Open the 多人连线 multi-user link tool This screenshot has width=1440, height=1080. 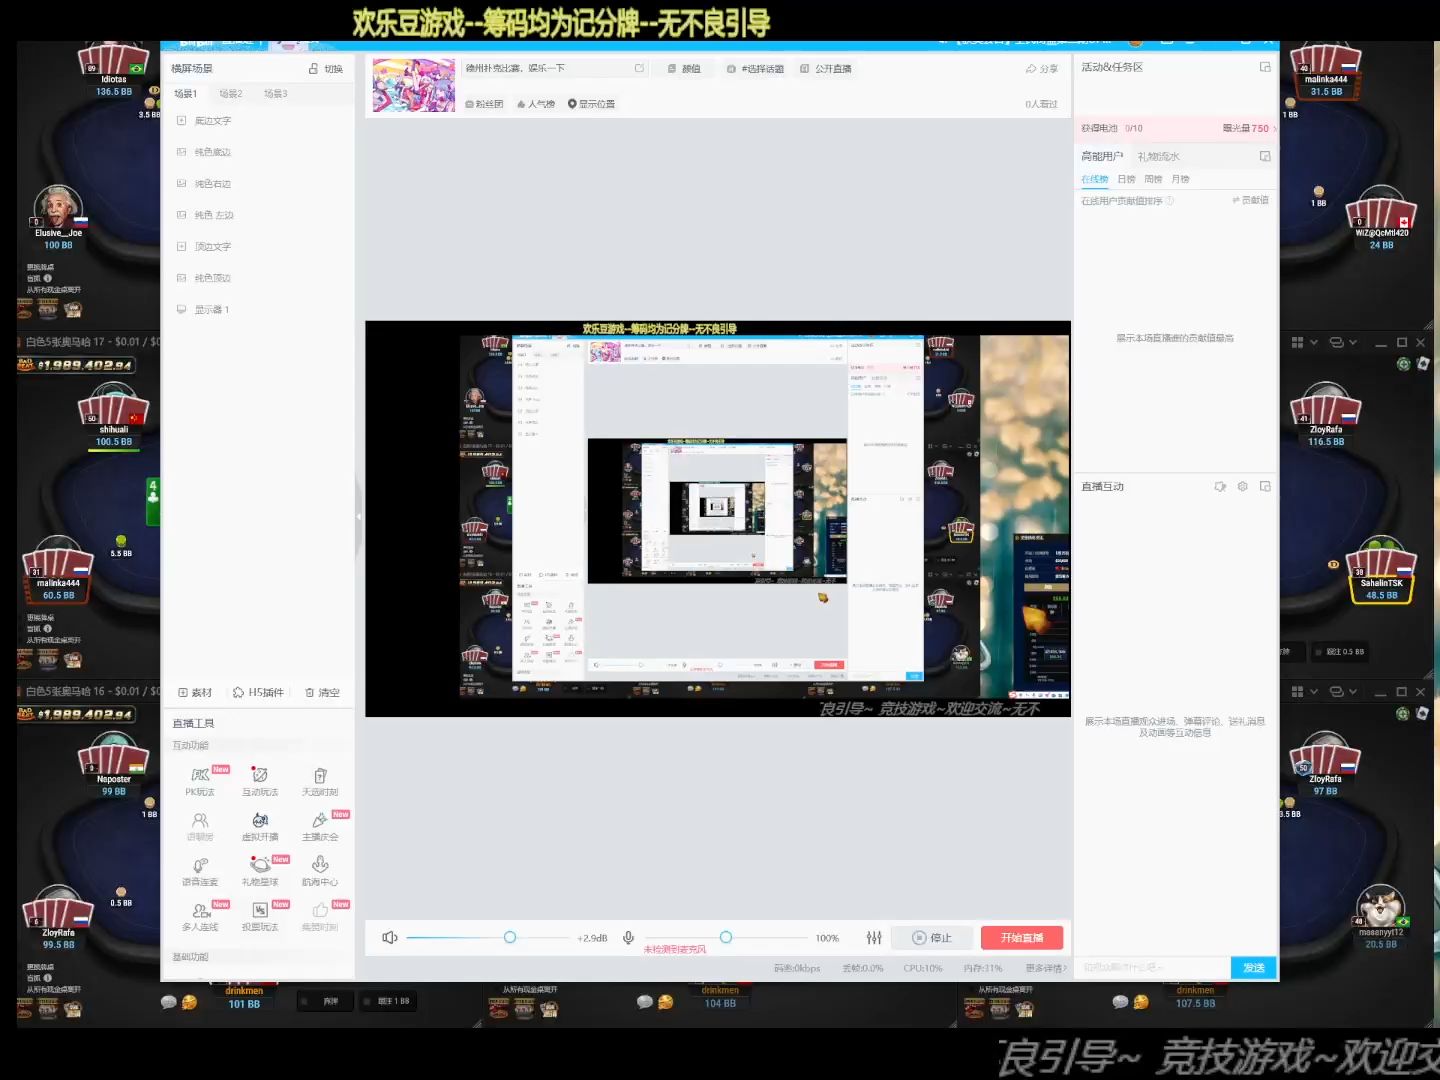pyautogui.click(x=200, y=916)
